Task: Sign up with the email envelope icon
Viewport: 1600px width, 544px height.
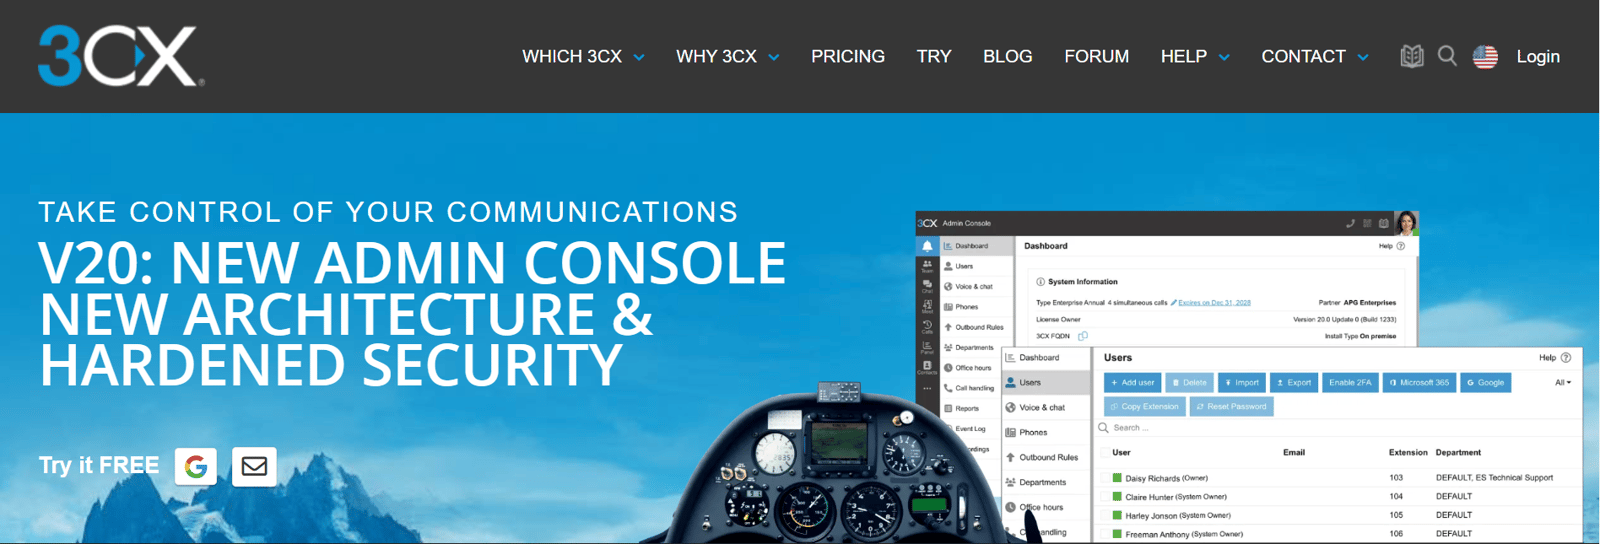Action: coord(254,466)
